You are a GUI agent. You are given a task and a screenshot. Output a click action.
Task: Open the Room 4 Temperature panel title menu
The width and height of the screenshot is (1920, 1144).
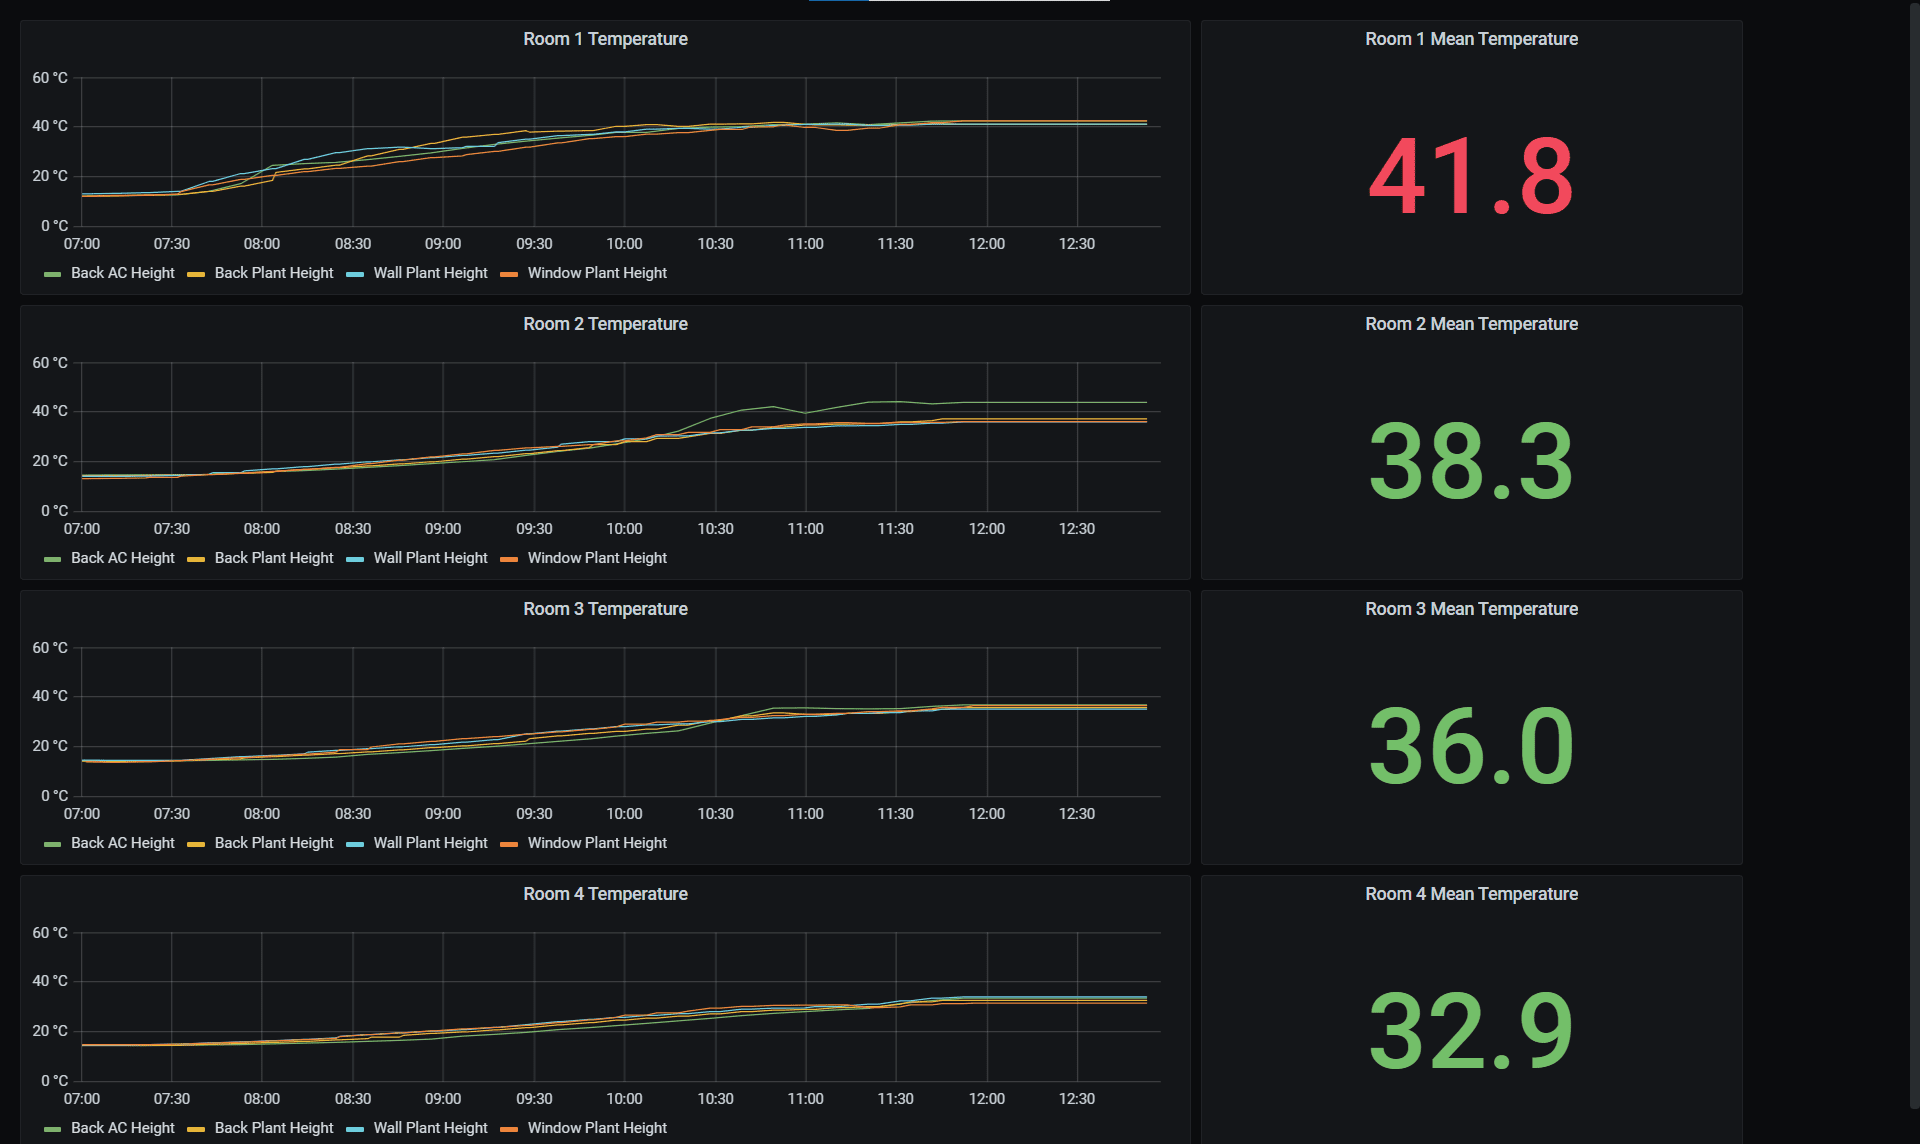605,894
